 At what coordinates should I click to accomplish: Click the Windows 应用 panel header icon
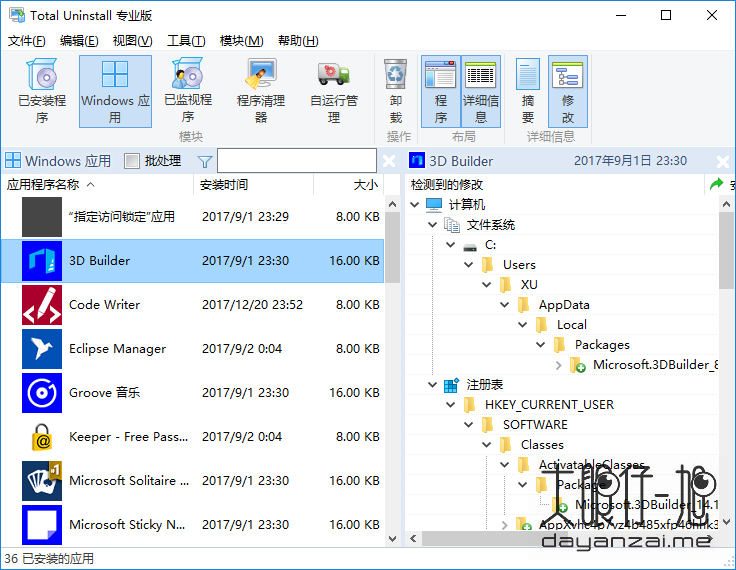click(13, 160)
